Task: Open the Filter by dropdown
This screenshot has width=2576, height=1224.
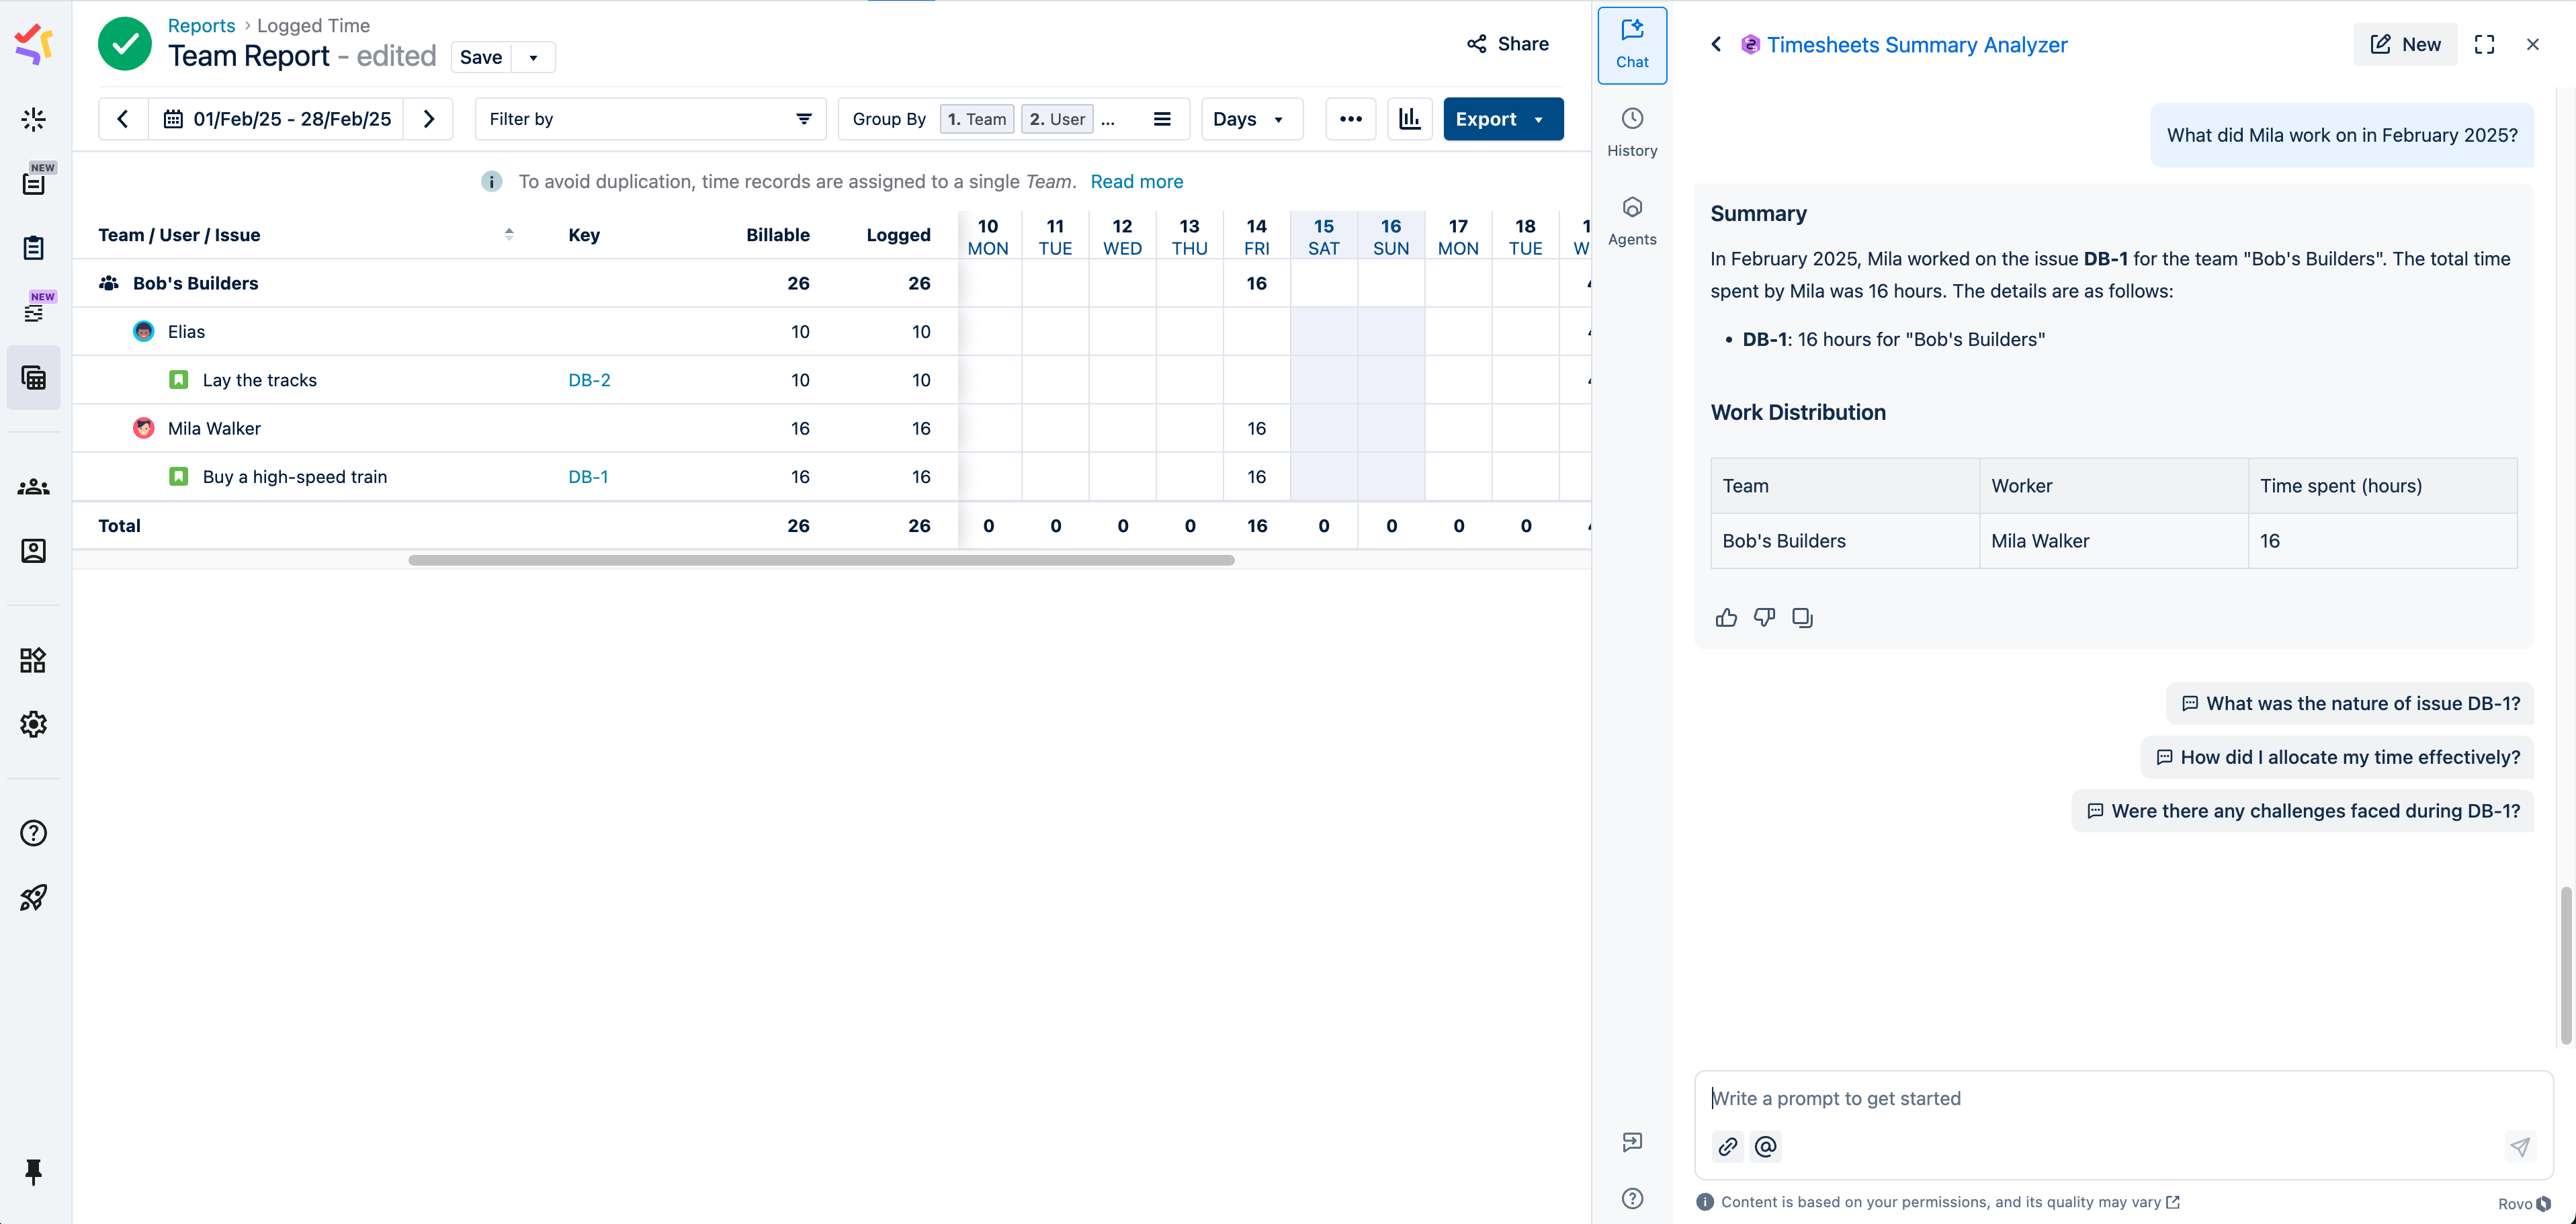Action: [x=650, y=119]
